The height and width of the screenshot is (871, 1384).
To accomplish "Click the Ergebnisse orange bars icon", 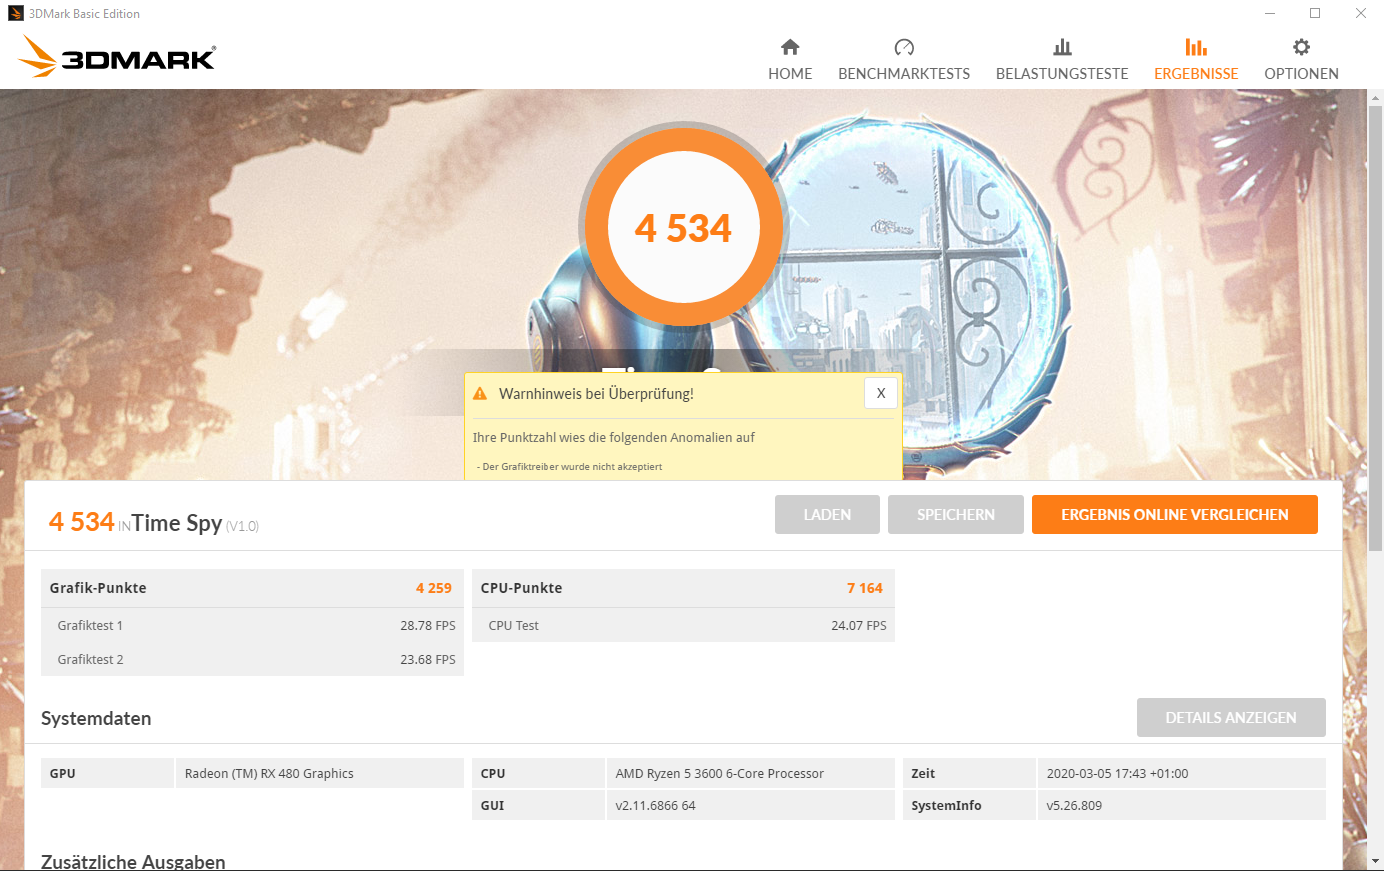I will 1196,47.
